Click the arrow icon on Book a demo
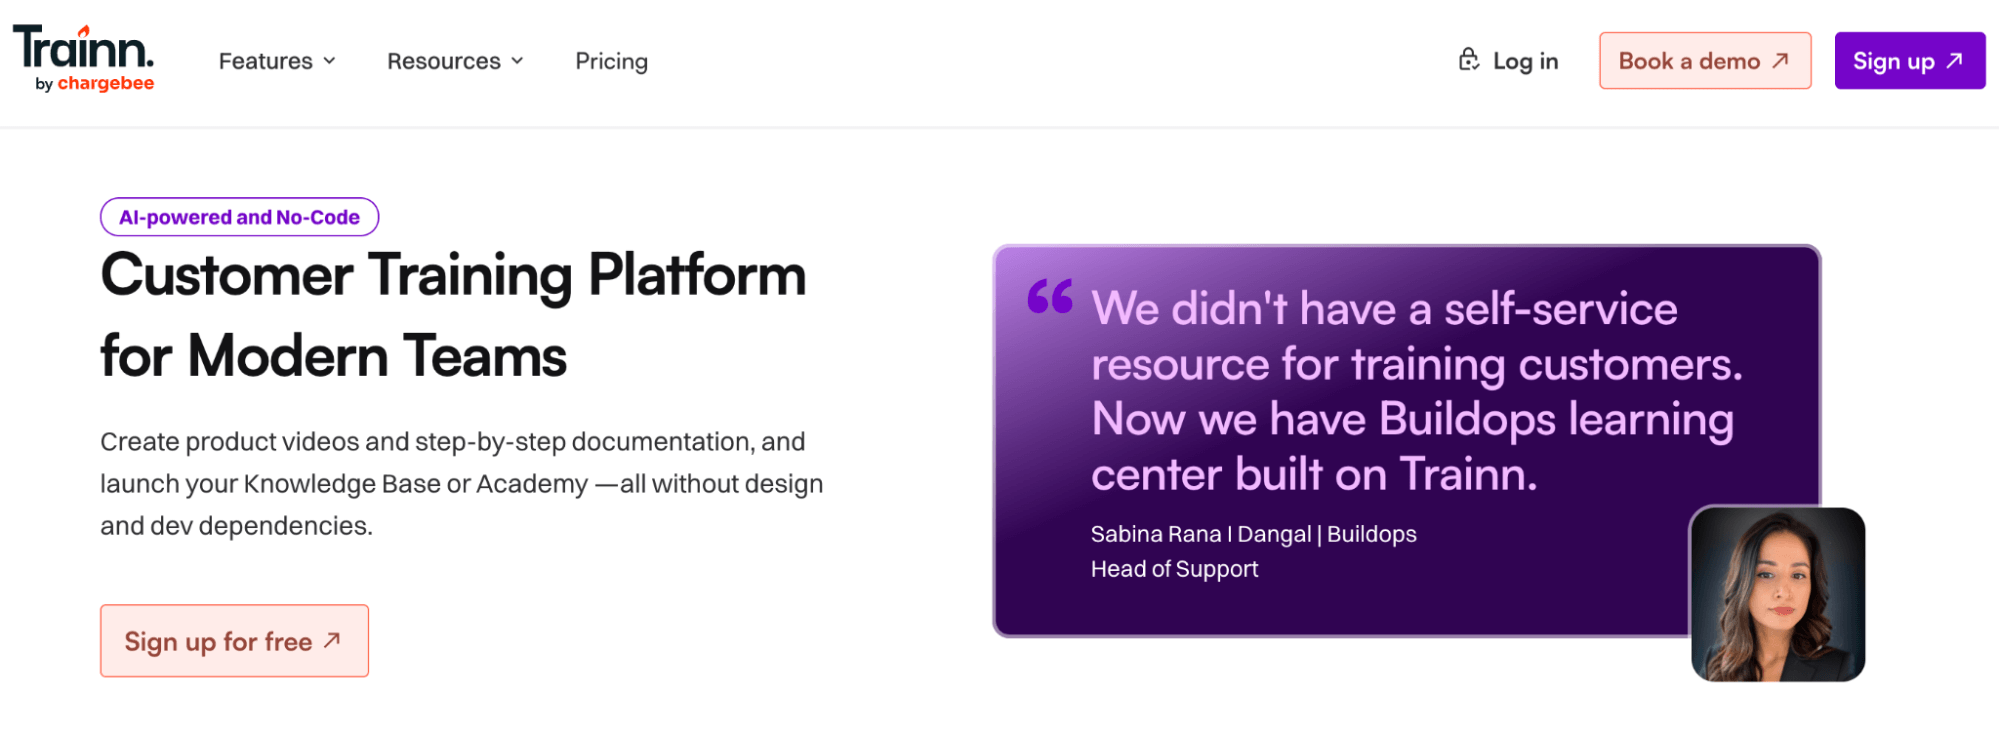This screenshot has height=753, width=1999. coord(1780,61)
